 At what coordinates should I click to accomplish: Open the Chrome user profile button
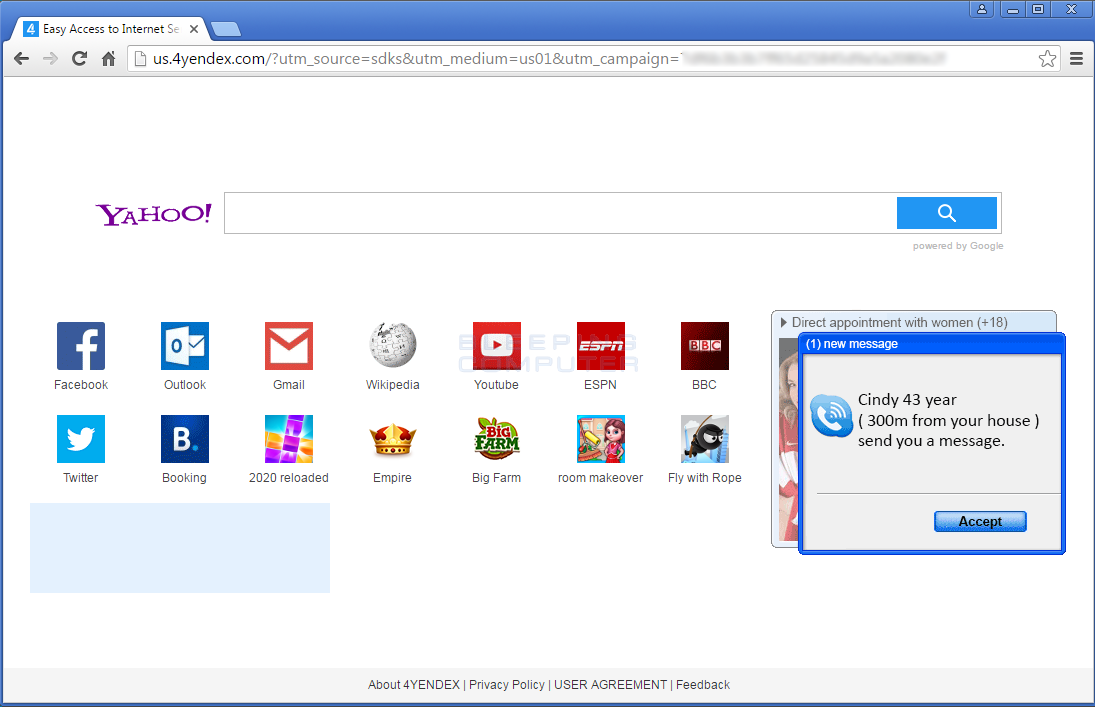coord(982,9)
